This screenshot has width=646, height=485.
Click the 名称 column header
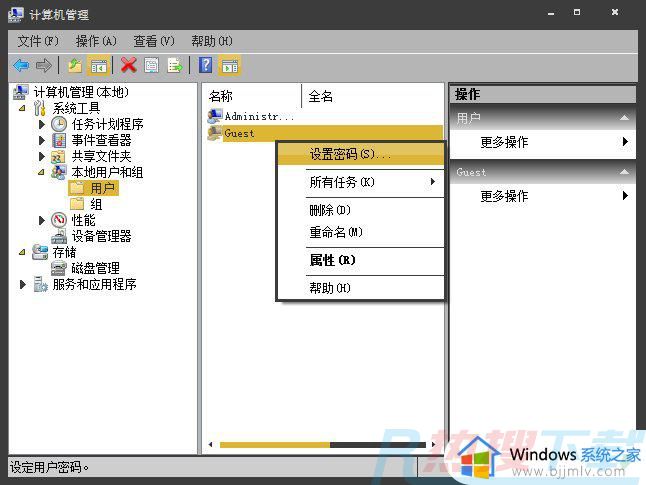coord(252,96)
